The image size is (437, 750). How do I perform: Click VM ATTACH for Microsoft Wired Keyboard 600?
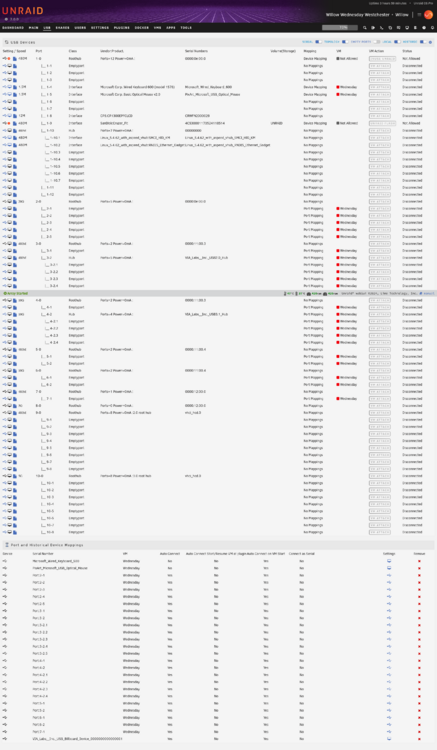pyautogui.click(x=380, y=87)
